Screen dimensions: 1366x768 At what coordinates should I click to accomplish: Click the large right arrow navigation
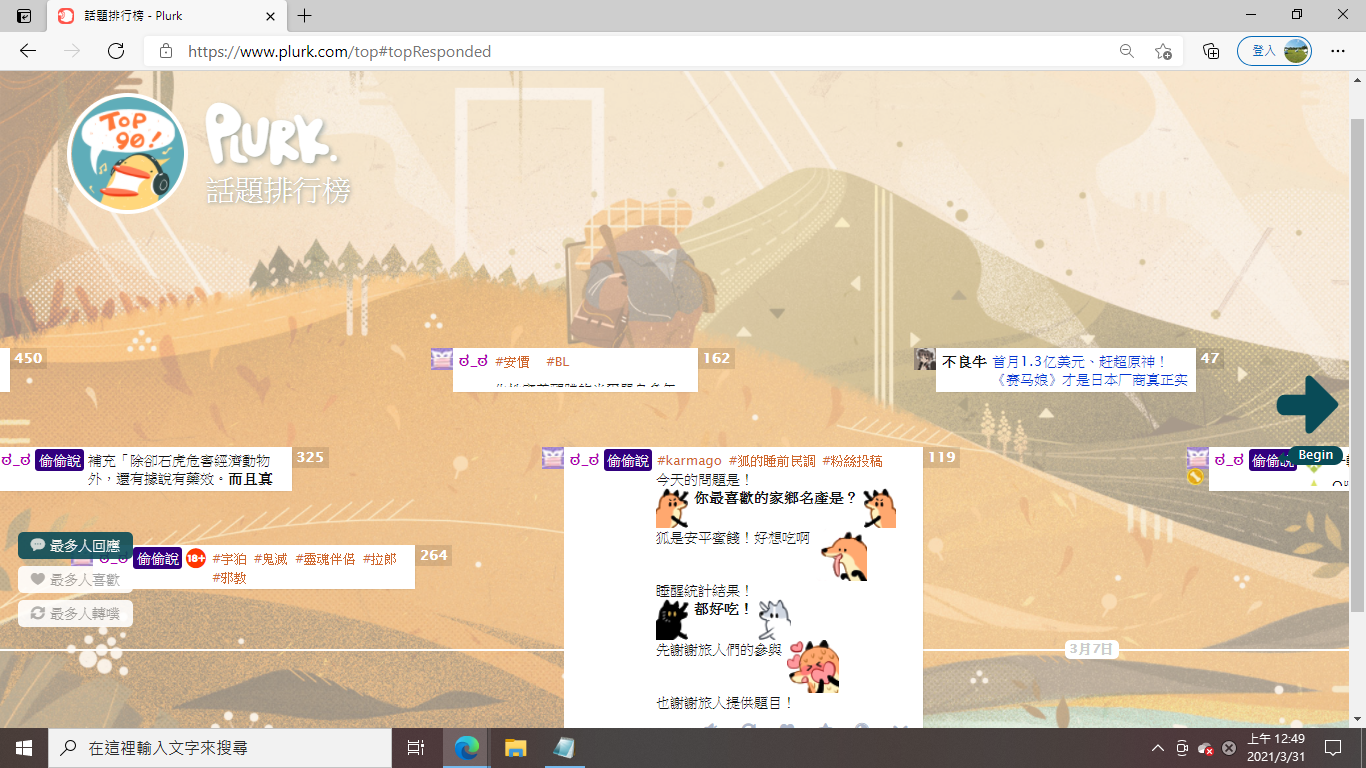[x=1307, y=405]
